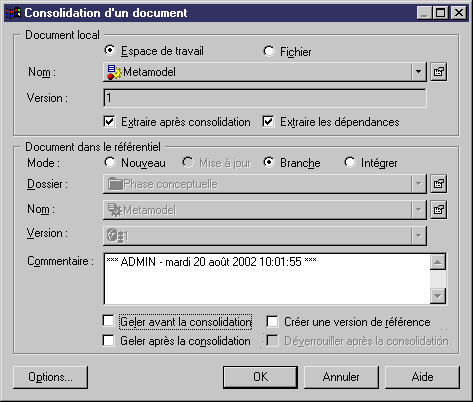Open the Options... button
Viewport: 473px width, 402px height.
50,377
